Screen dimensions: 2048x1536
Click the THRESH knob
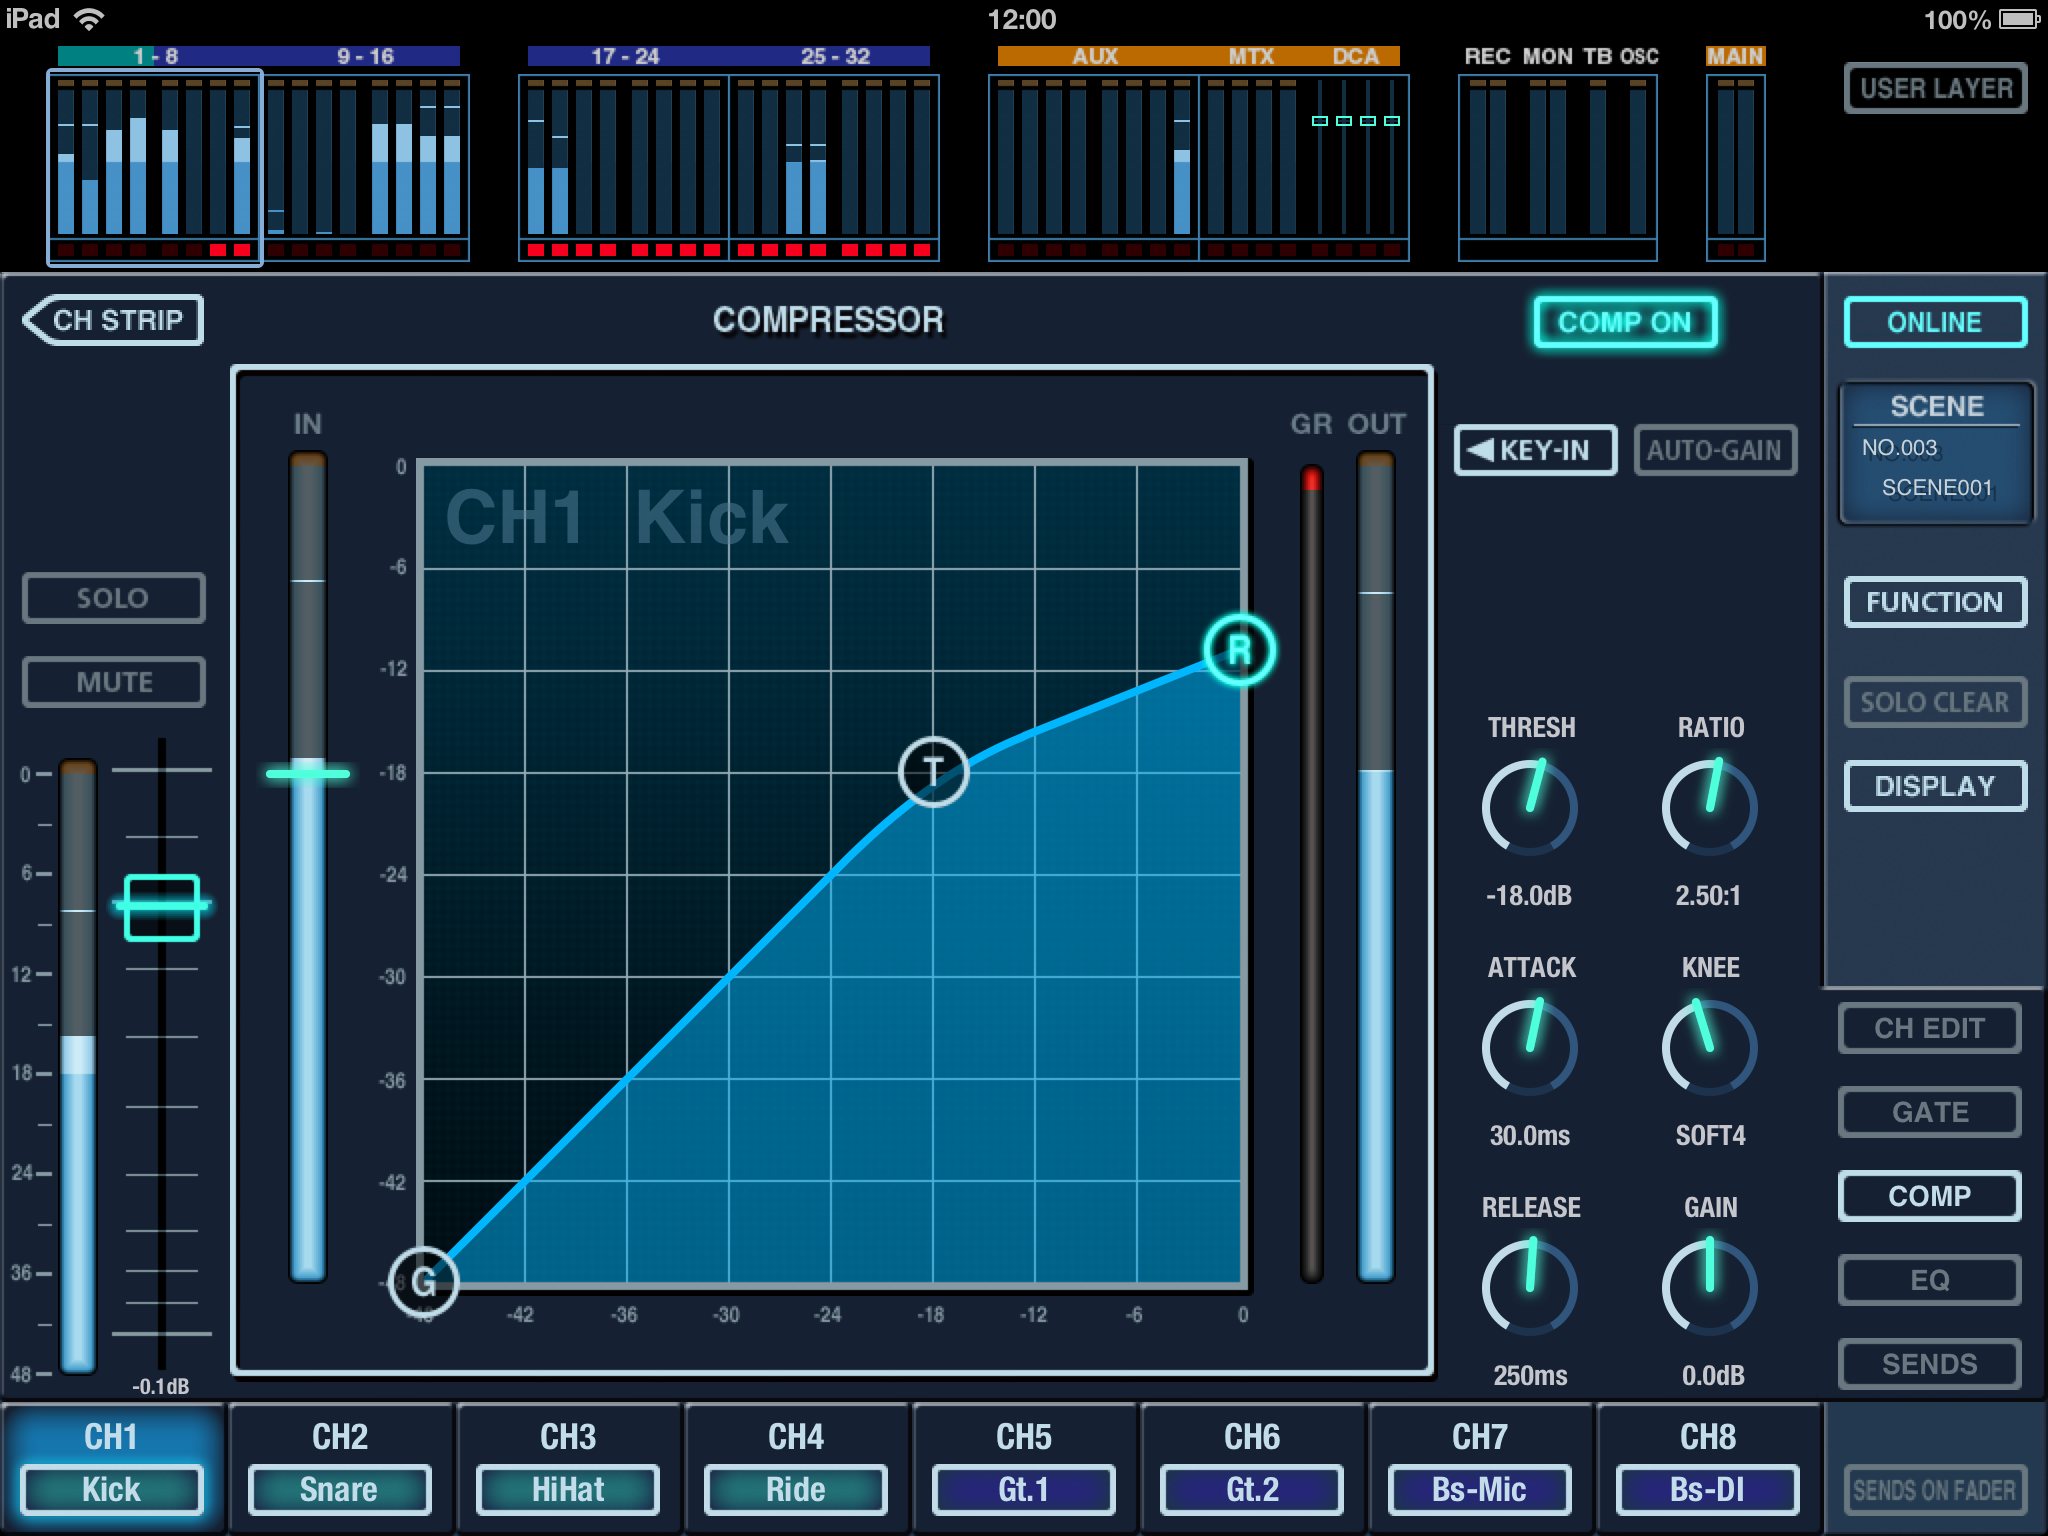tap(1529, 807)
